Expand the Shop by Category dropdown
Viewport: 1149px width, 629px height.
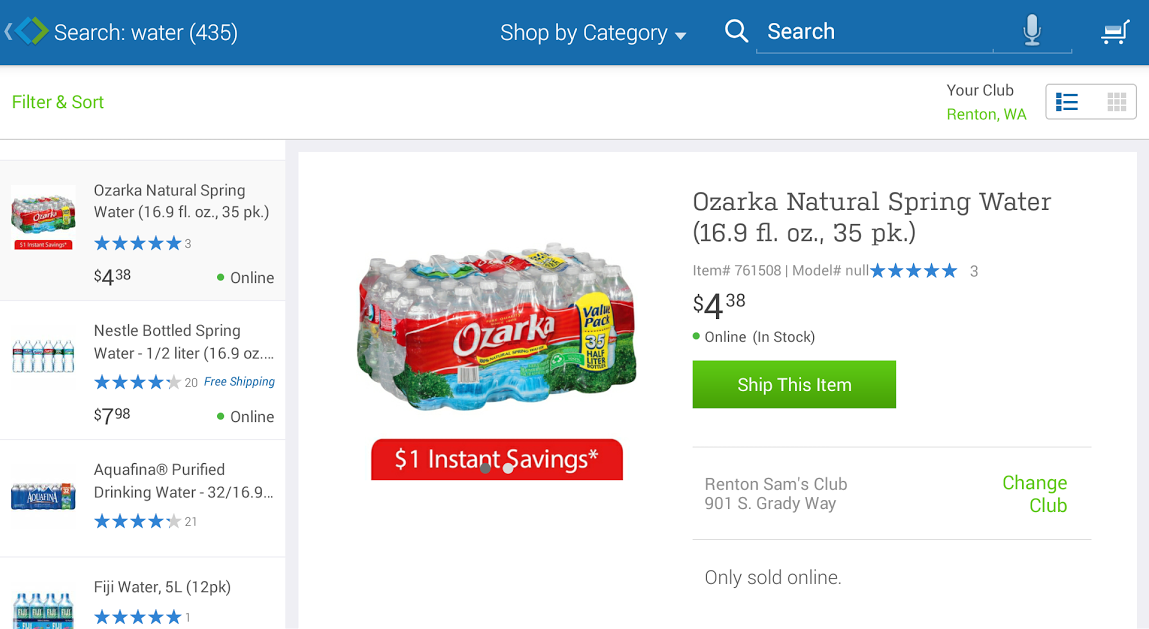click(593, 33)
